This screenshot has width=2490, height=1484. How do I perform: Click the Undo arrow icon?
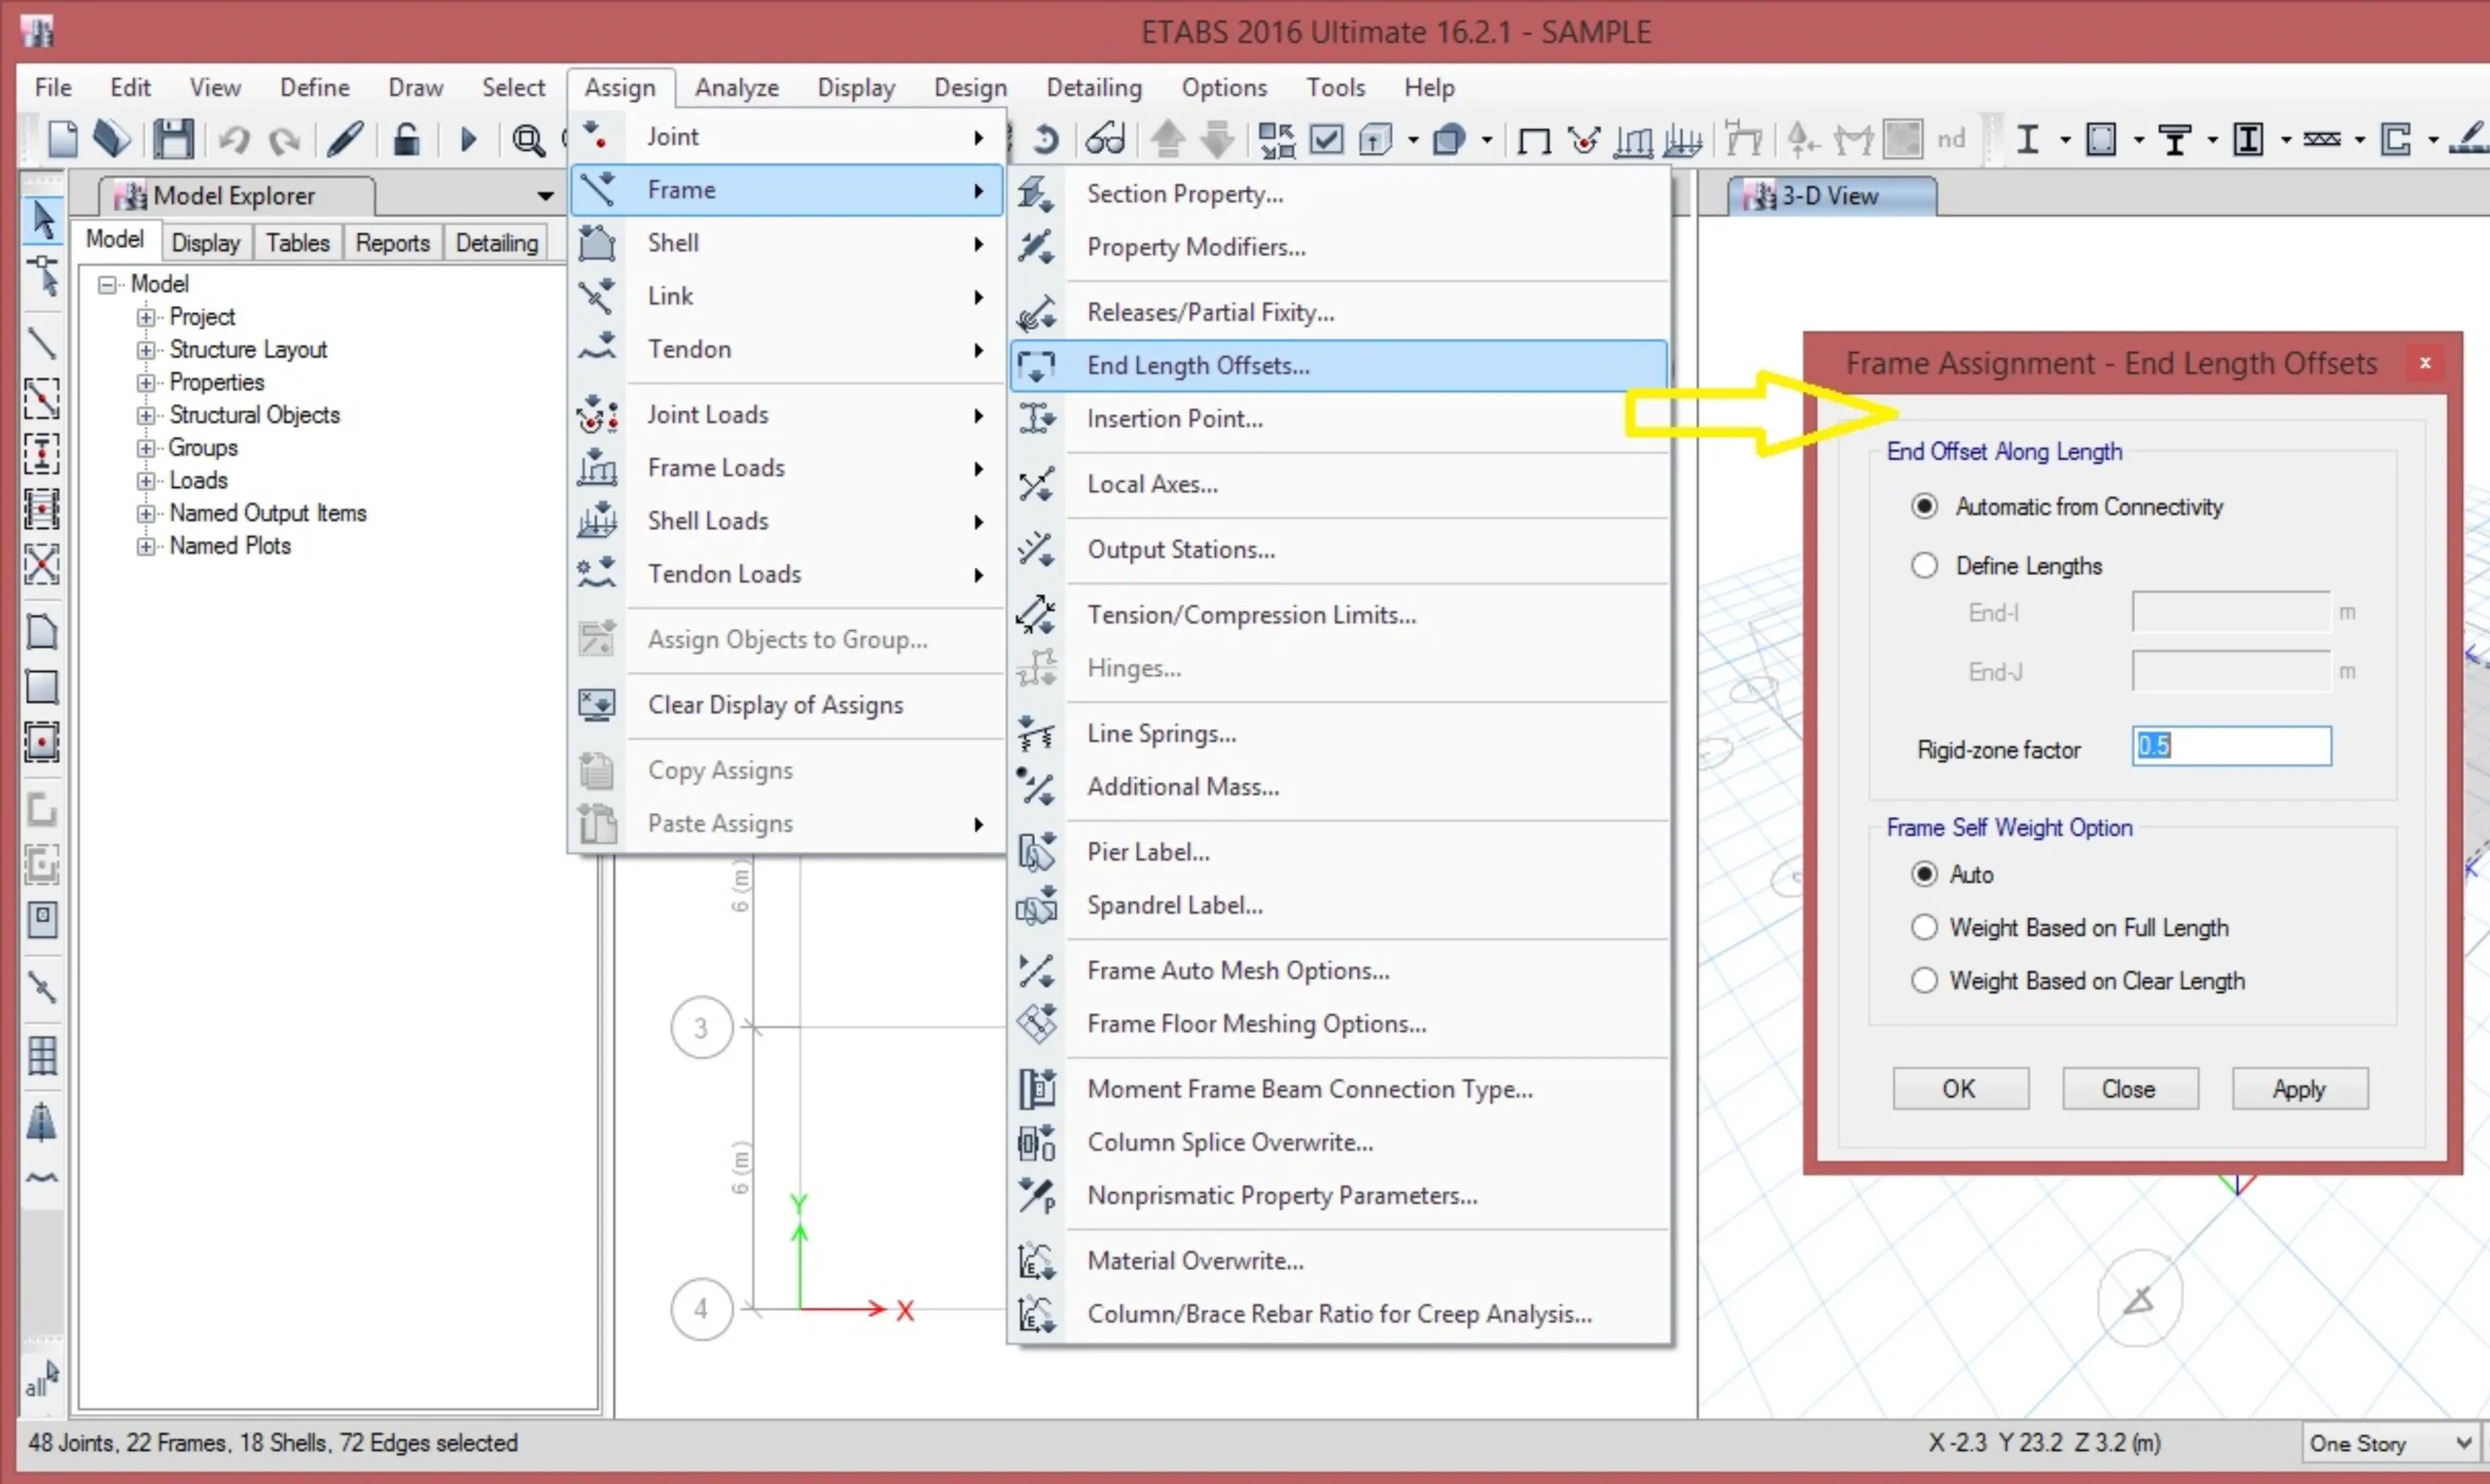(x=235, y=140)
